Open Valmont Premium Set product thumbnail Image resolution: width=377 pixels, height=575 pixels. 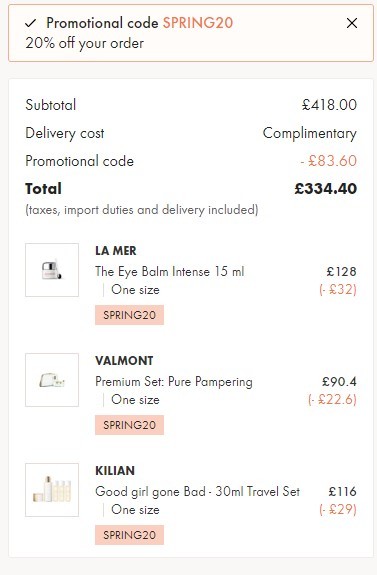(52, 380)
